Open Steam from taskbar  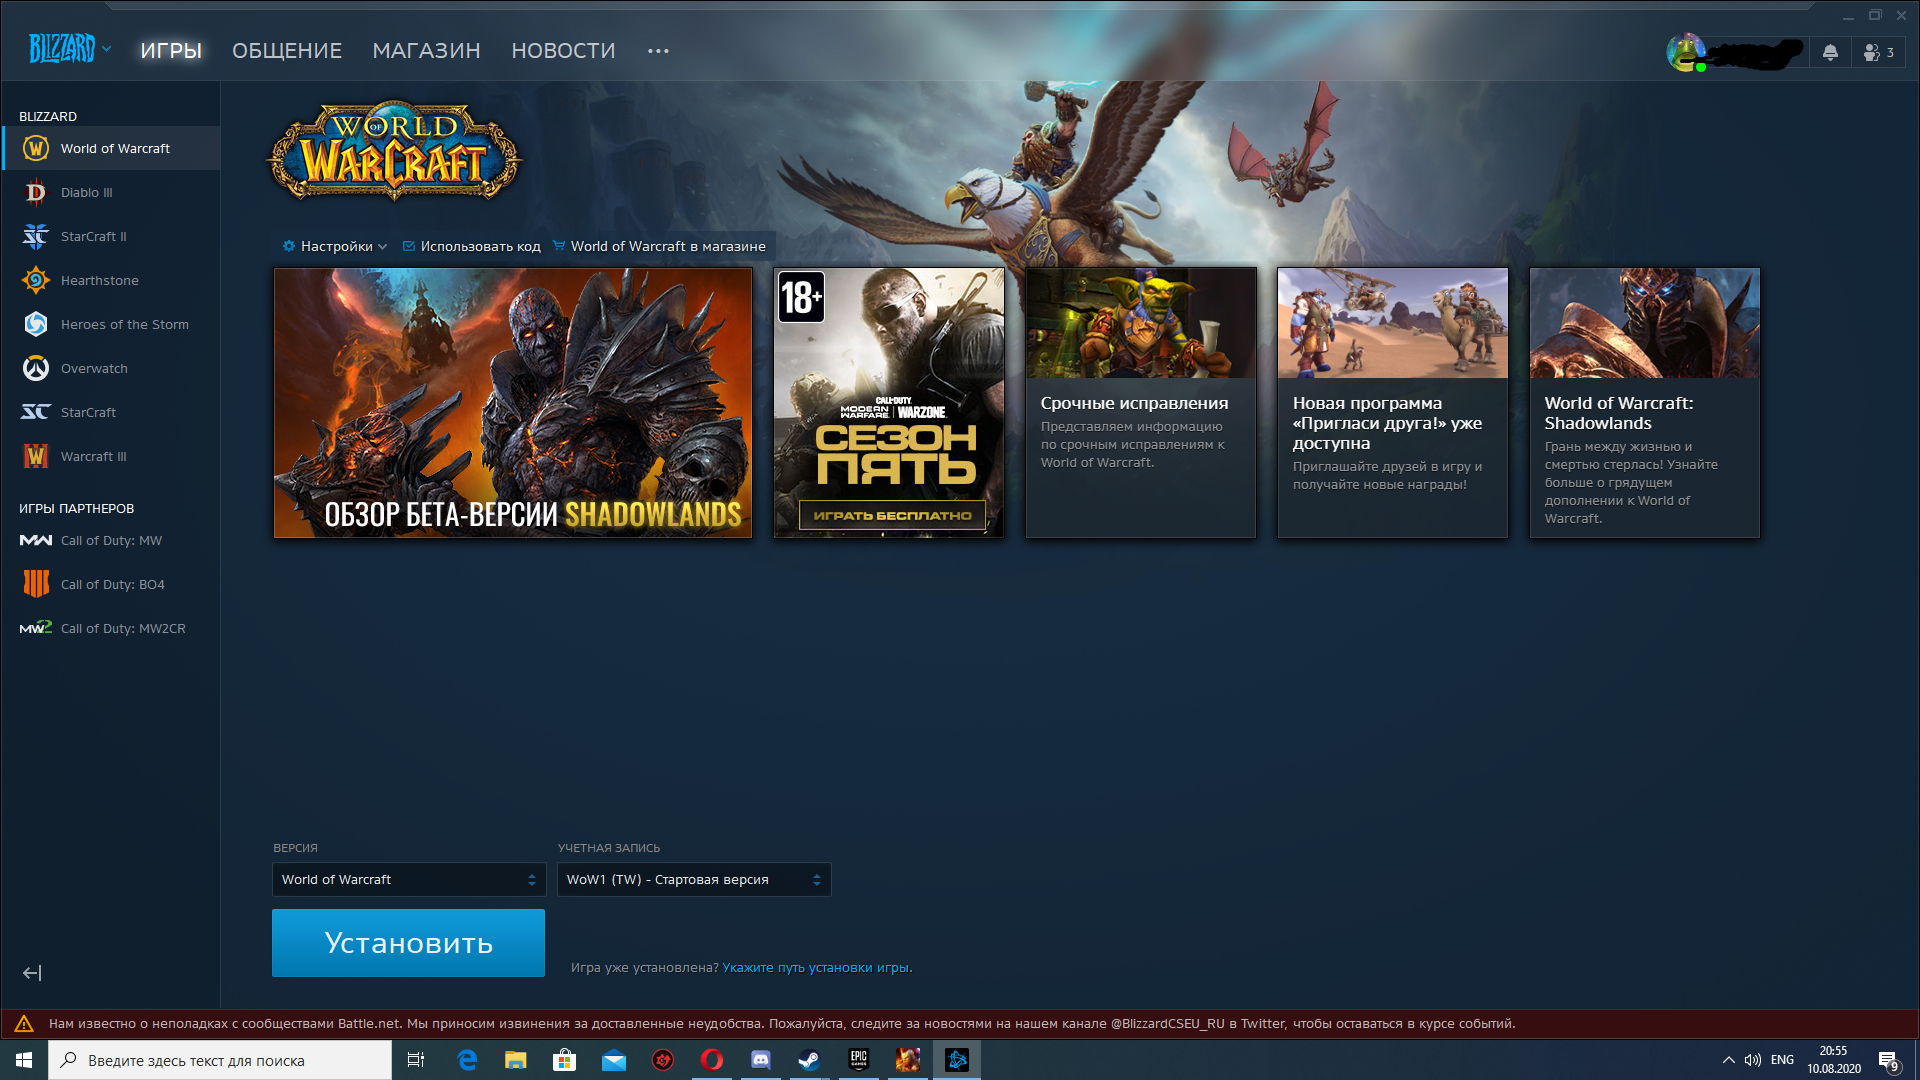point(810,1060)
